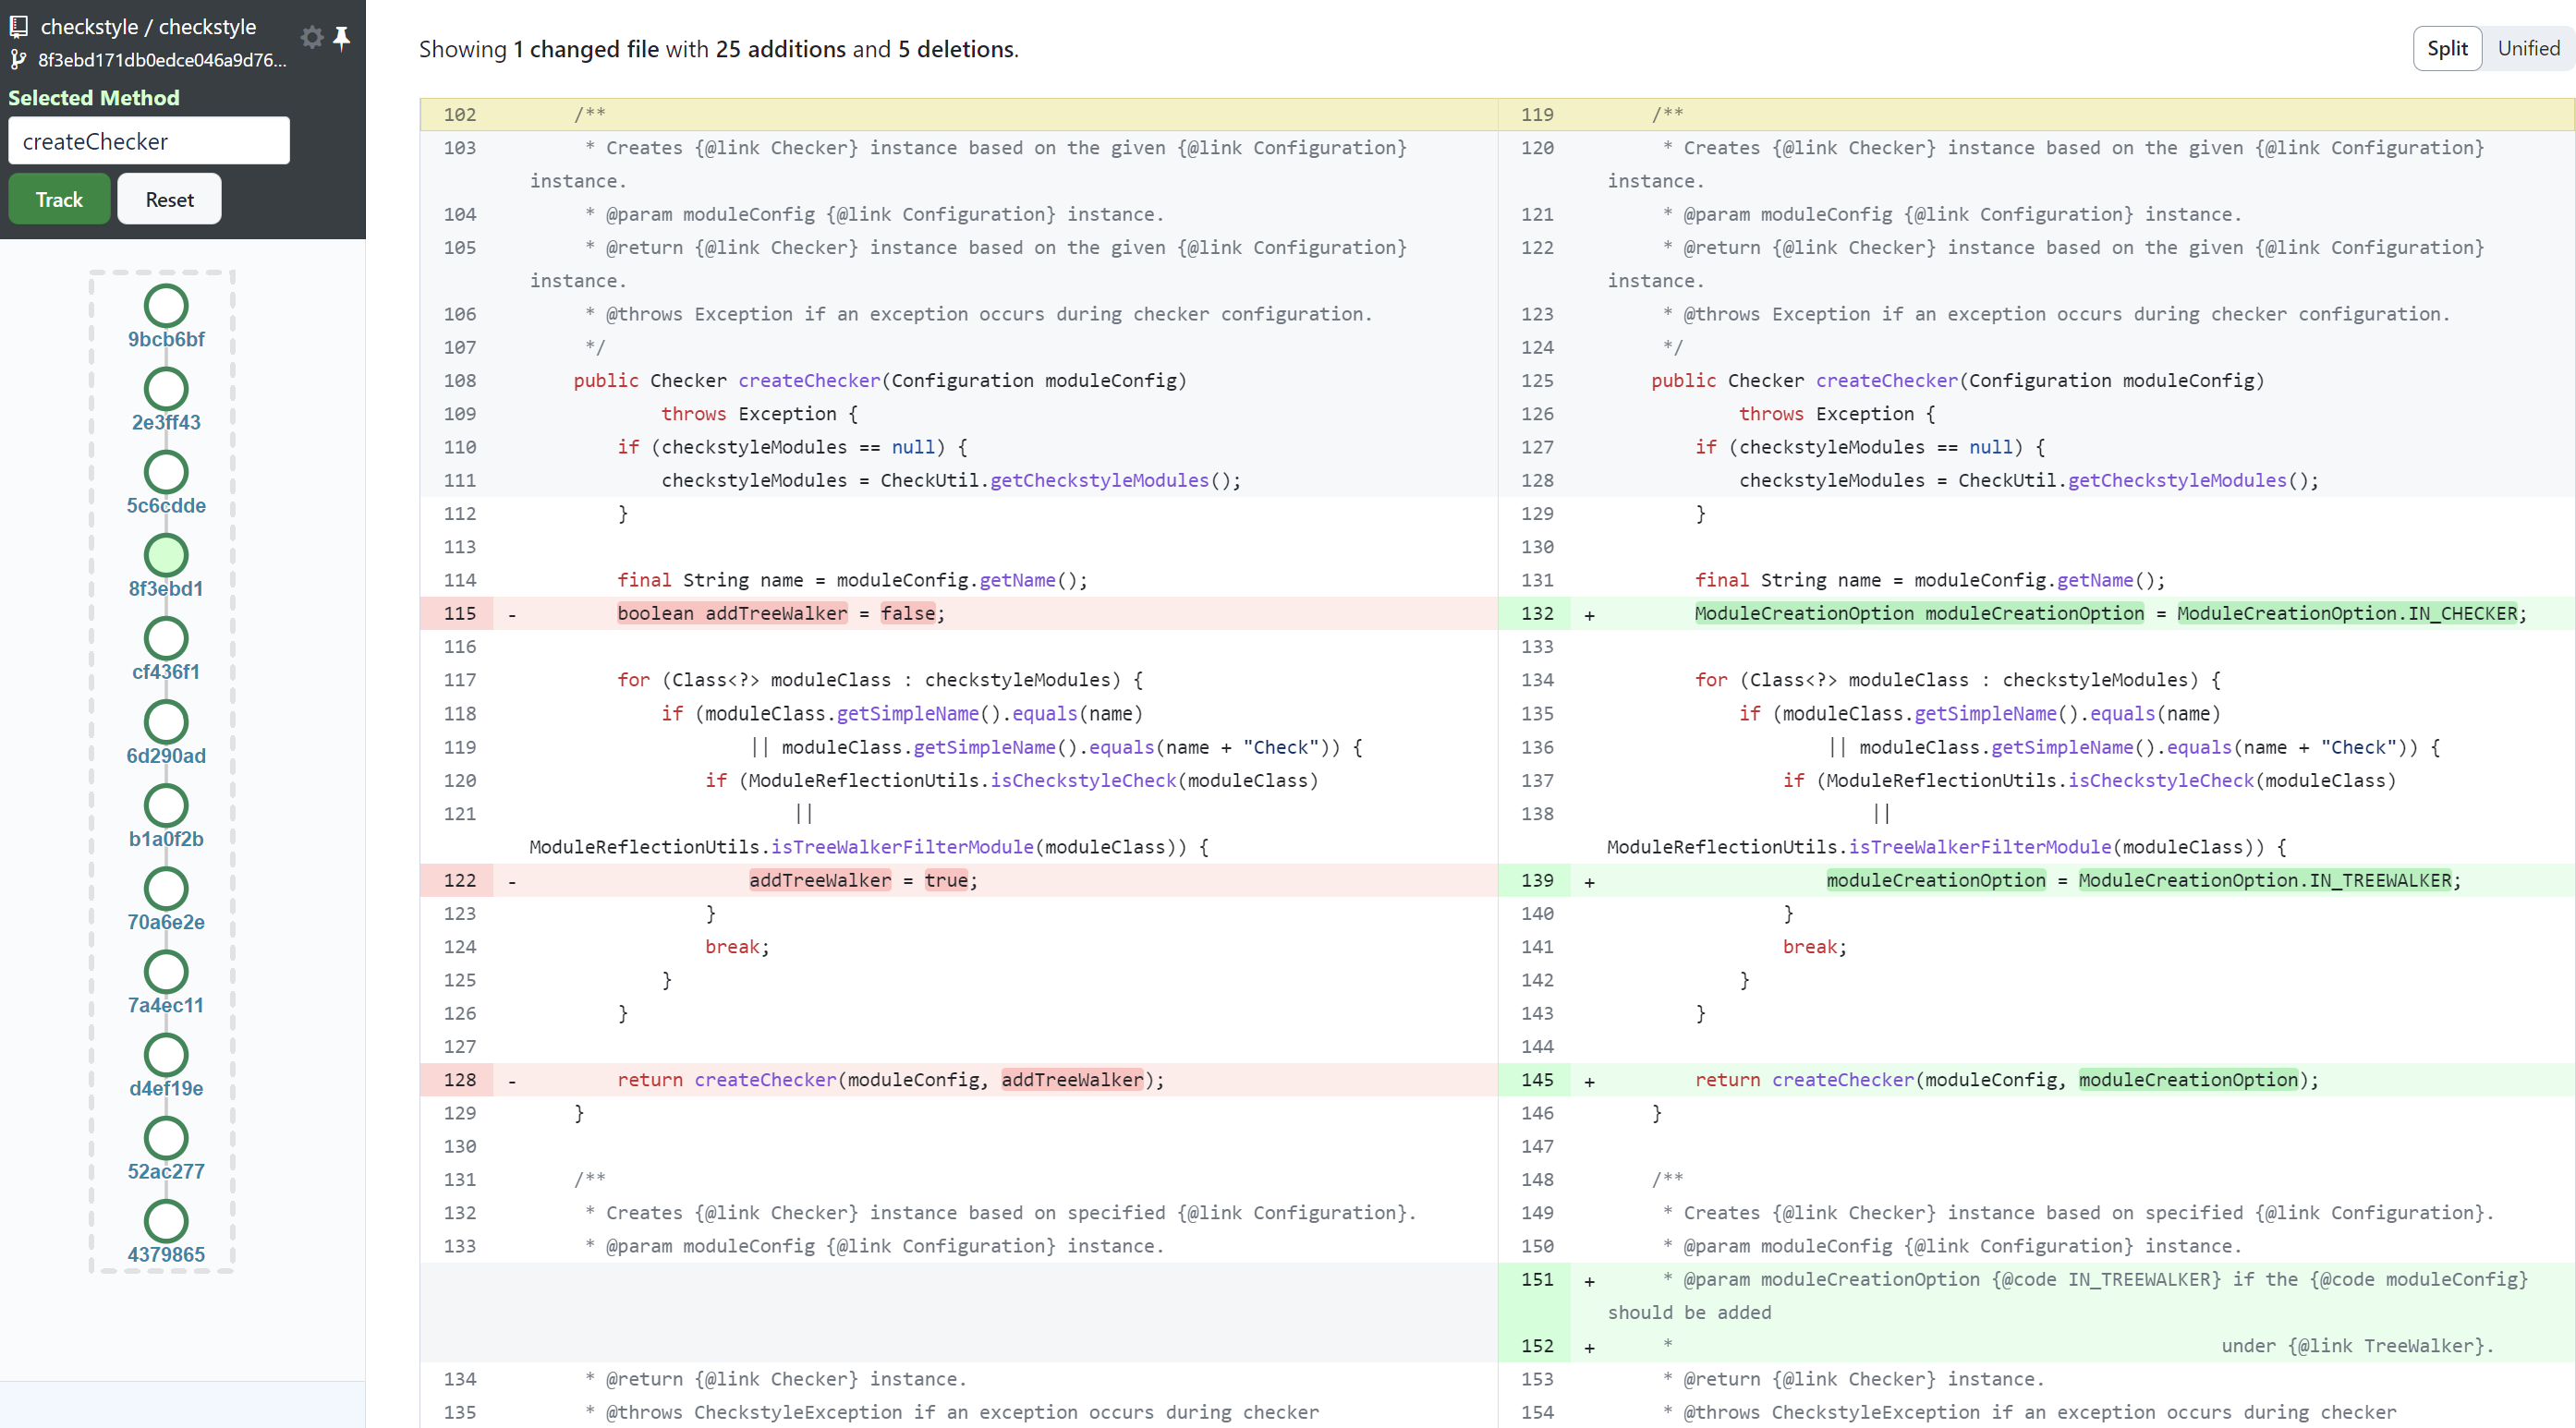This screenshot has height=1428, width=2576.
Task: Click commit hash 8f3ebd171db0edce046a9d76
Action: pyautogui.click(x=162, y=60)
